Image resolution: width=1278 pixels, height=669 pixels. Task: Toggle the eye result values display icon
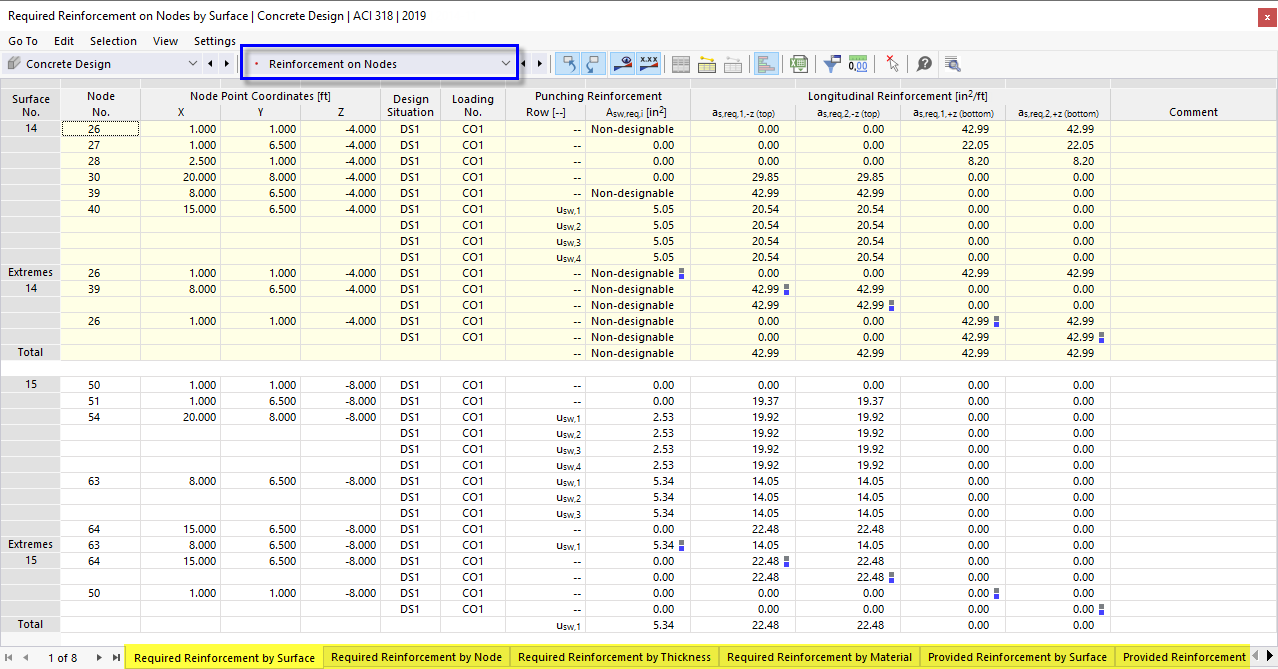click(x=622, y=63)
